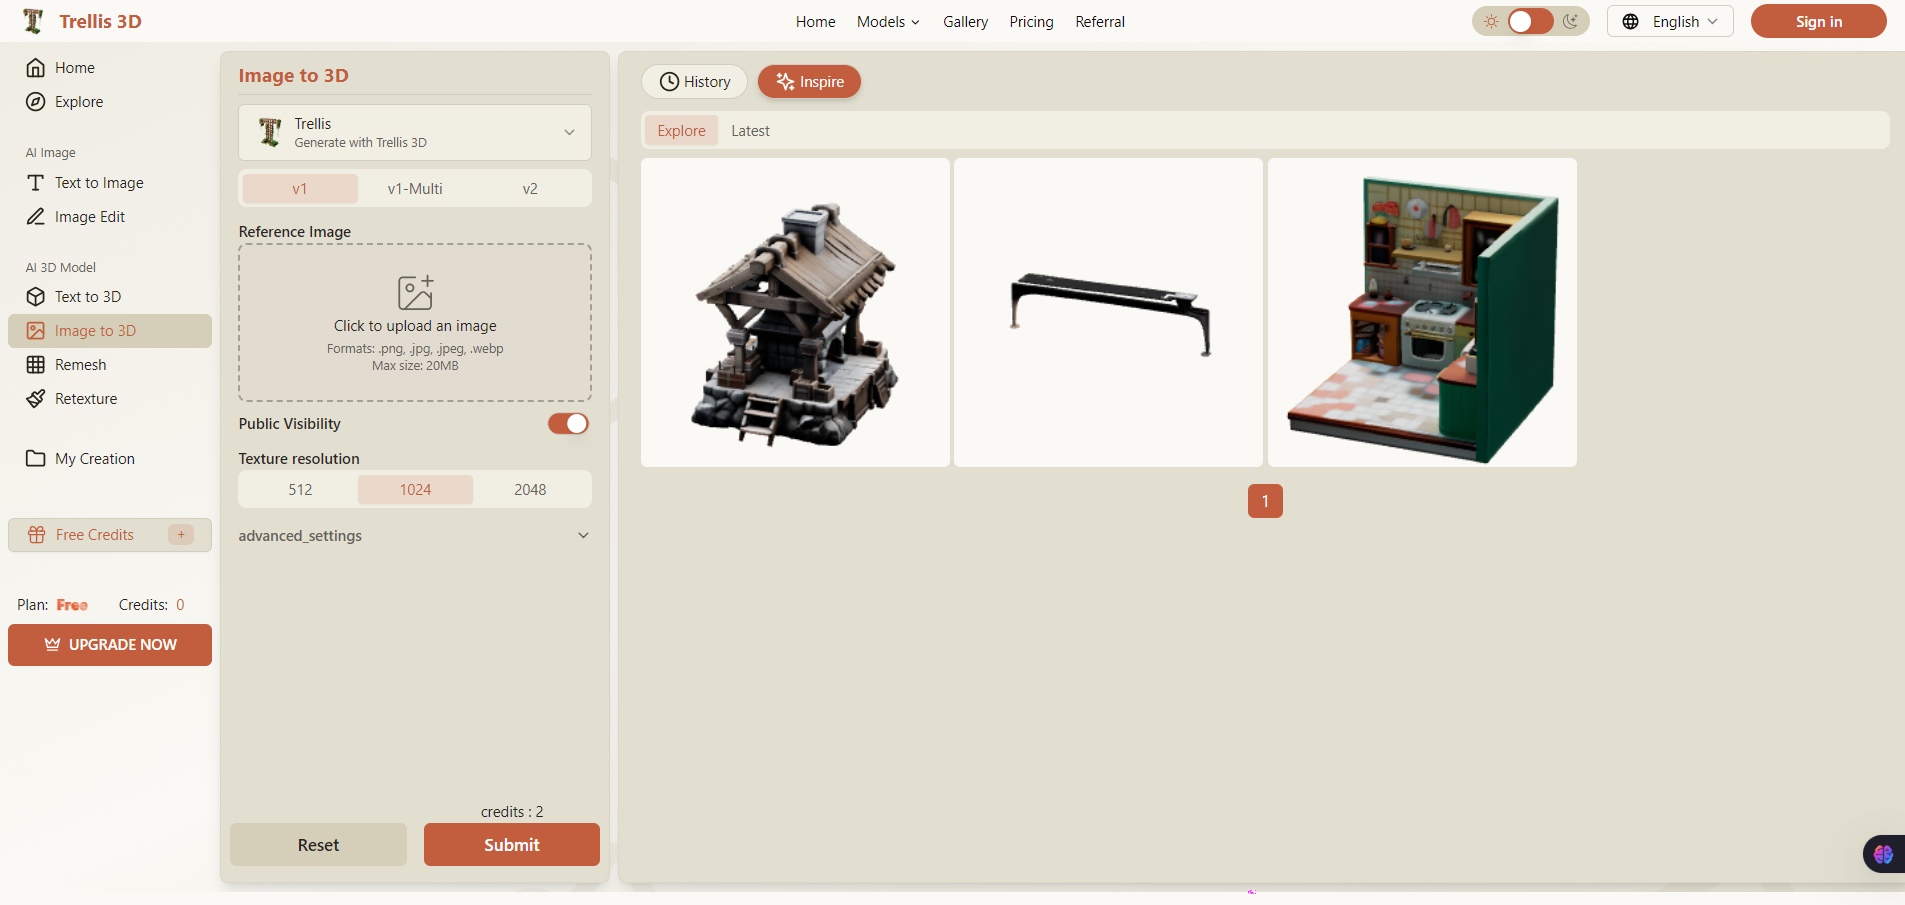The height and width of the screenshot is (905, 1905).
Task: Click the Submit button
Action: click(x=512, y=845)
